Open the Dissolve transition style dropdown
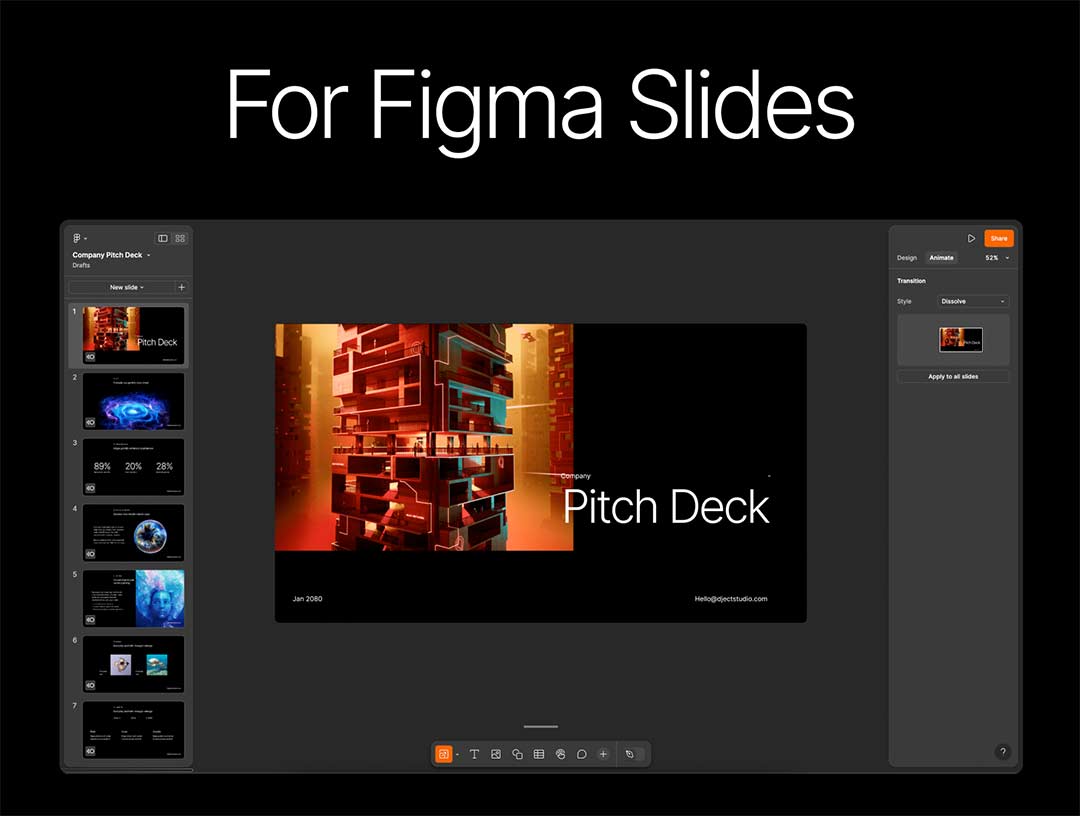Image resolution: width=1080 pixels, height=816 pixels. pos(973,301)
